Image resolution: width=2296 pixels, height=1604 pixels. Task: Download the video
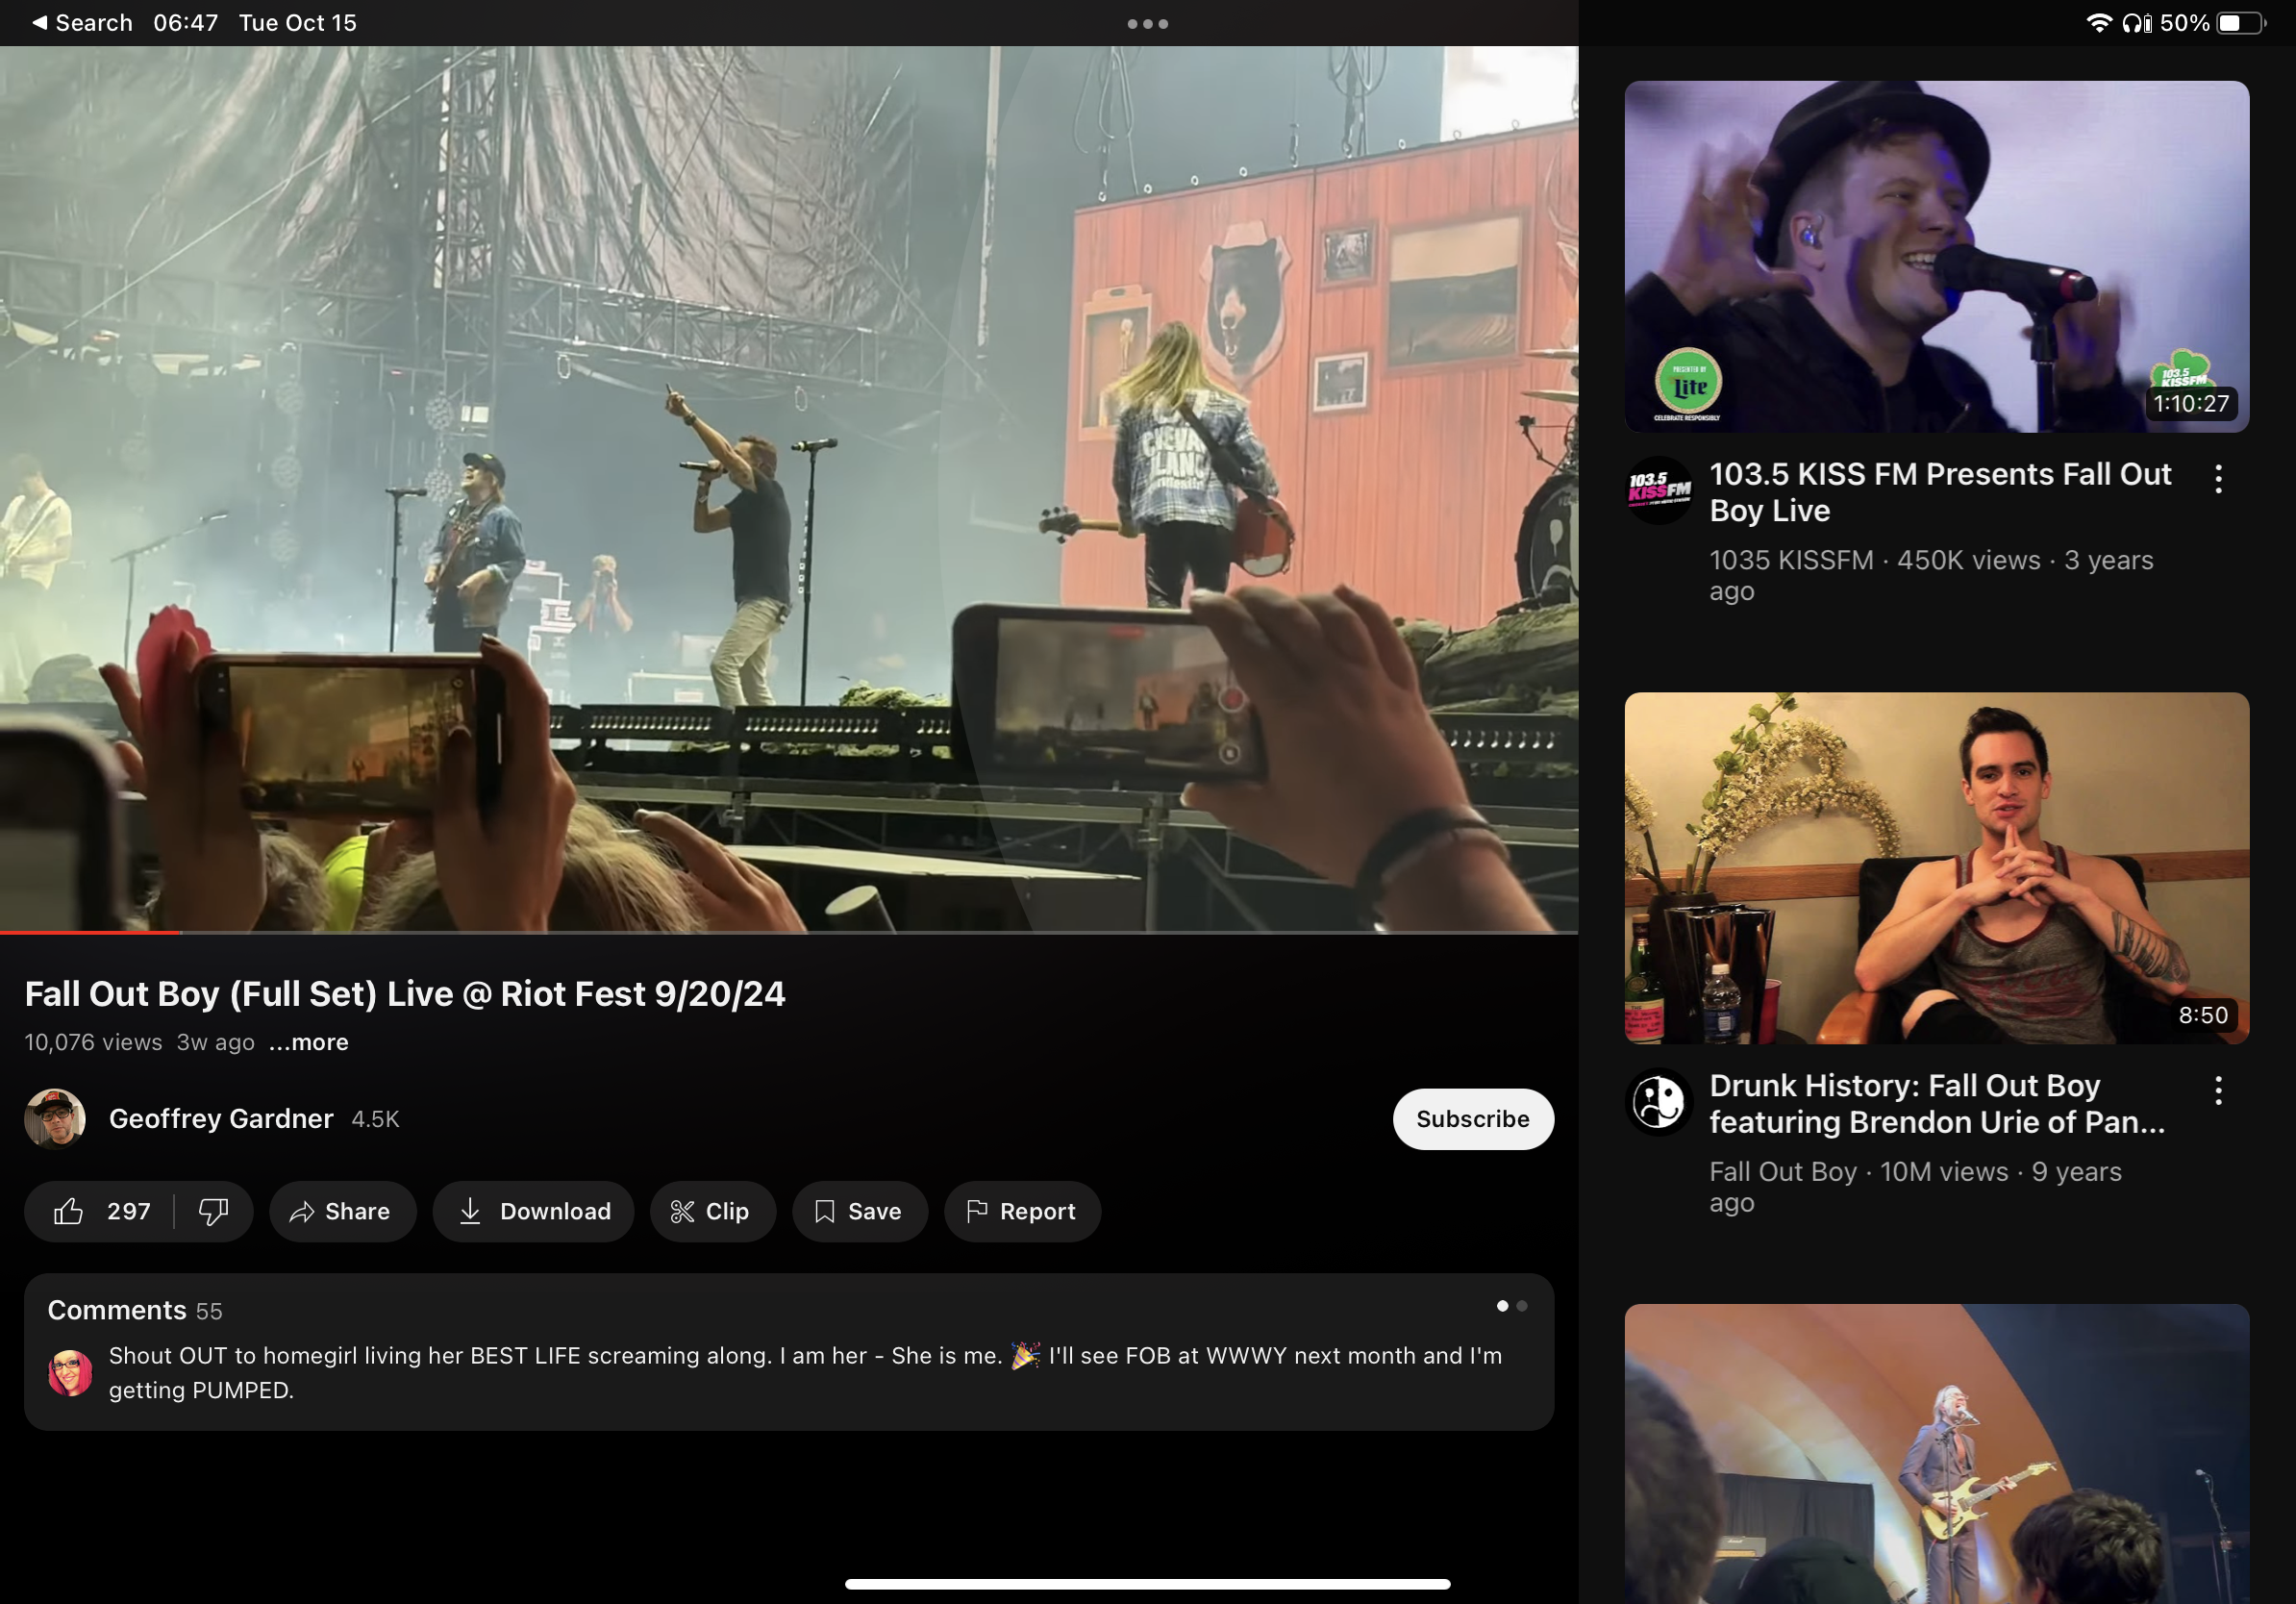pos(534,1211)
